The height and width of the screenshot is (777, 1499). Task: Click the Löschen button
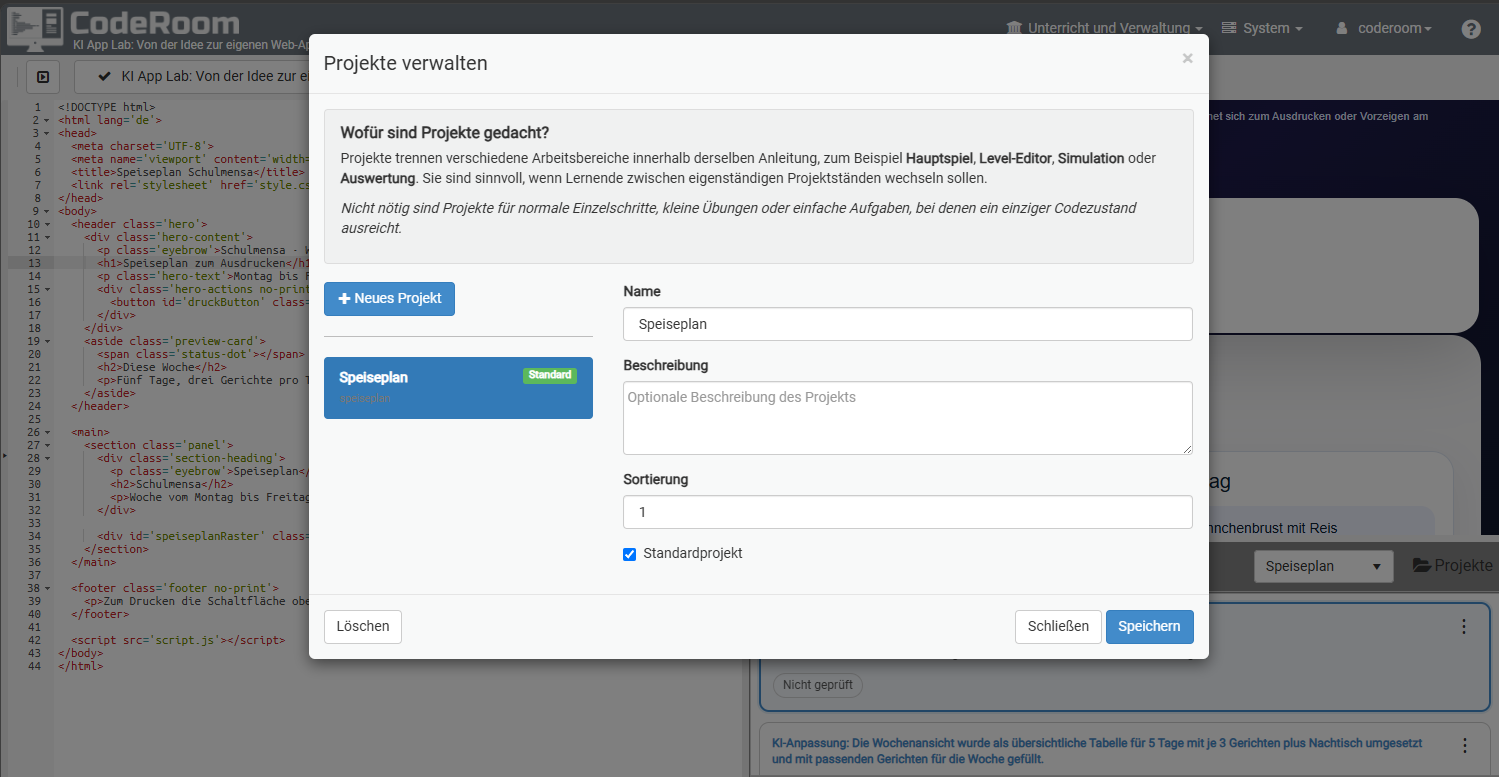(363, 627)
